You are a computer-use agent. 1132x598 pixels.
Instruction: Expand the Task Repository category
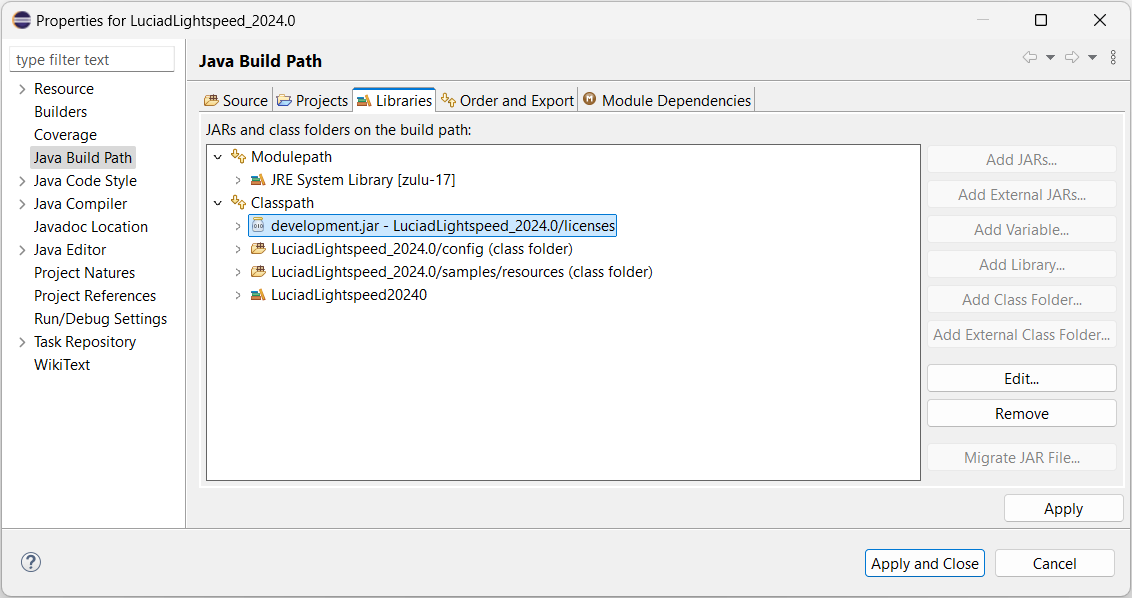coord(22,342)
